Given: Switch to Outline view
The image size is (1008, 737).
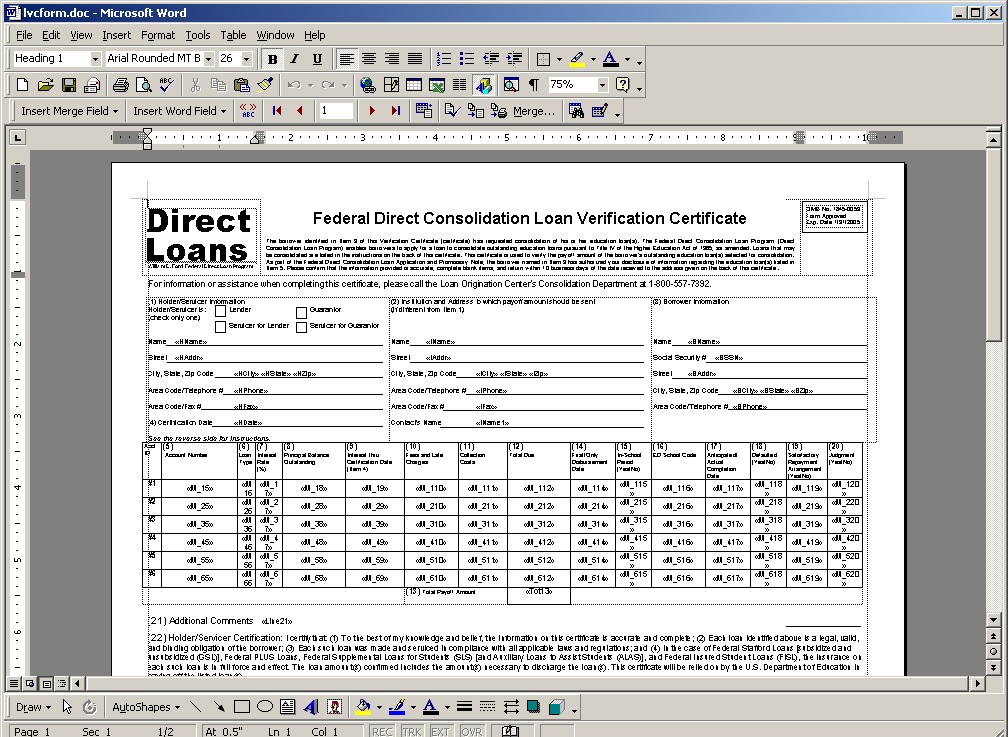Looking at the screenshot, I should pos(62,683).
